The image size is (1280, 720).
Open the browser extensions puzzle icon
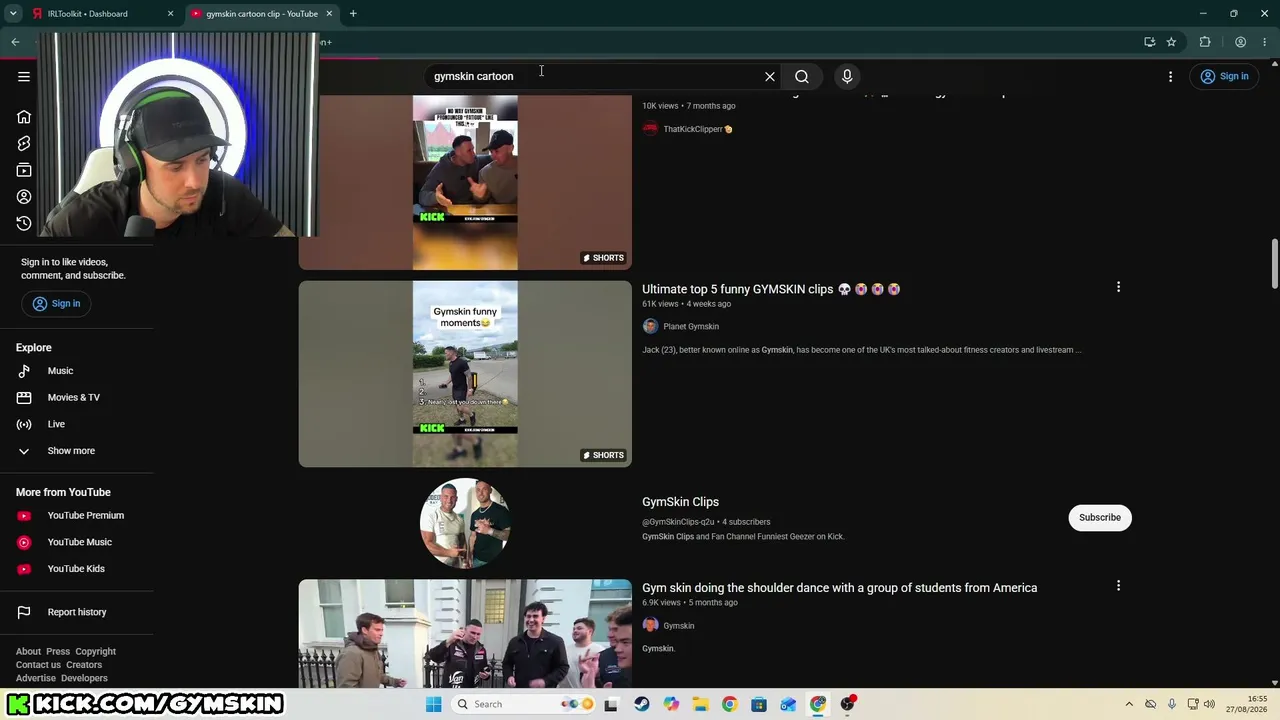[1205, 42]
